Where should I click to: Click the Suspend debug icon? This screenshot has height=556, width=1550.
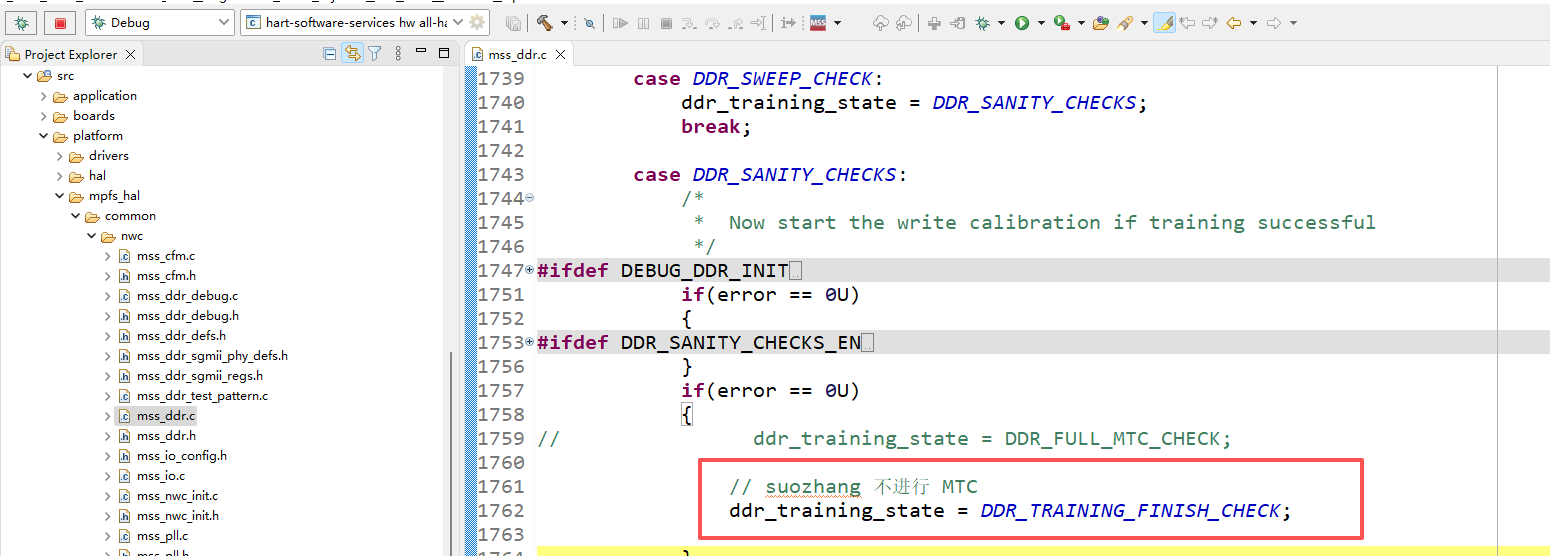643,23
